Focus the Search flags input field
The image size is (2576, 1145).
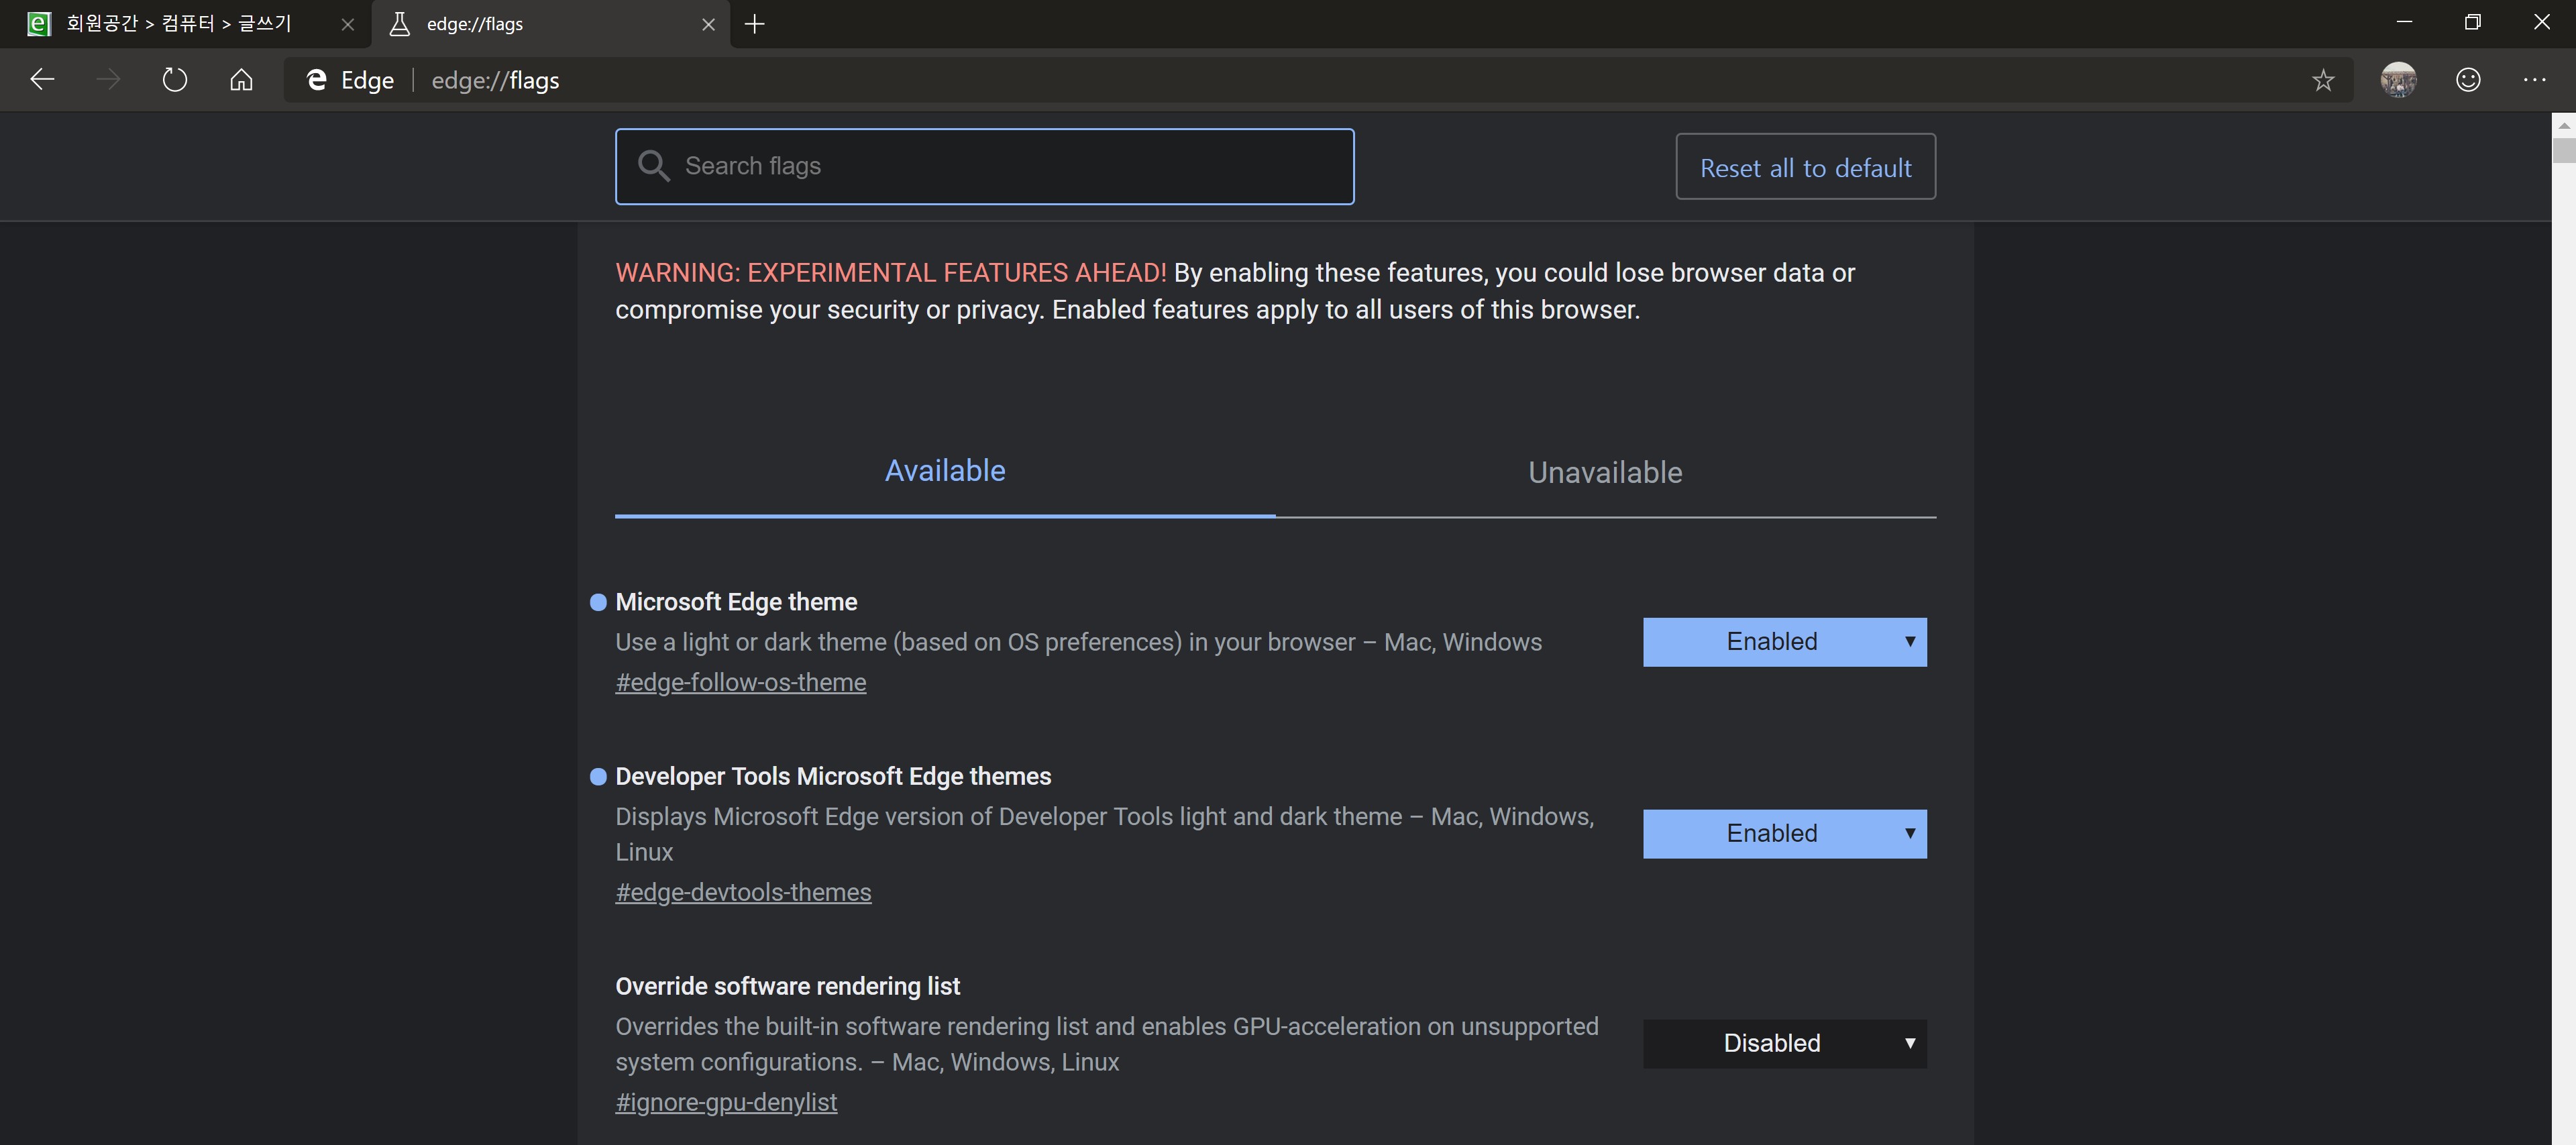coord(985,166)
